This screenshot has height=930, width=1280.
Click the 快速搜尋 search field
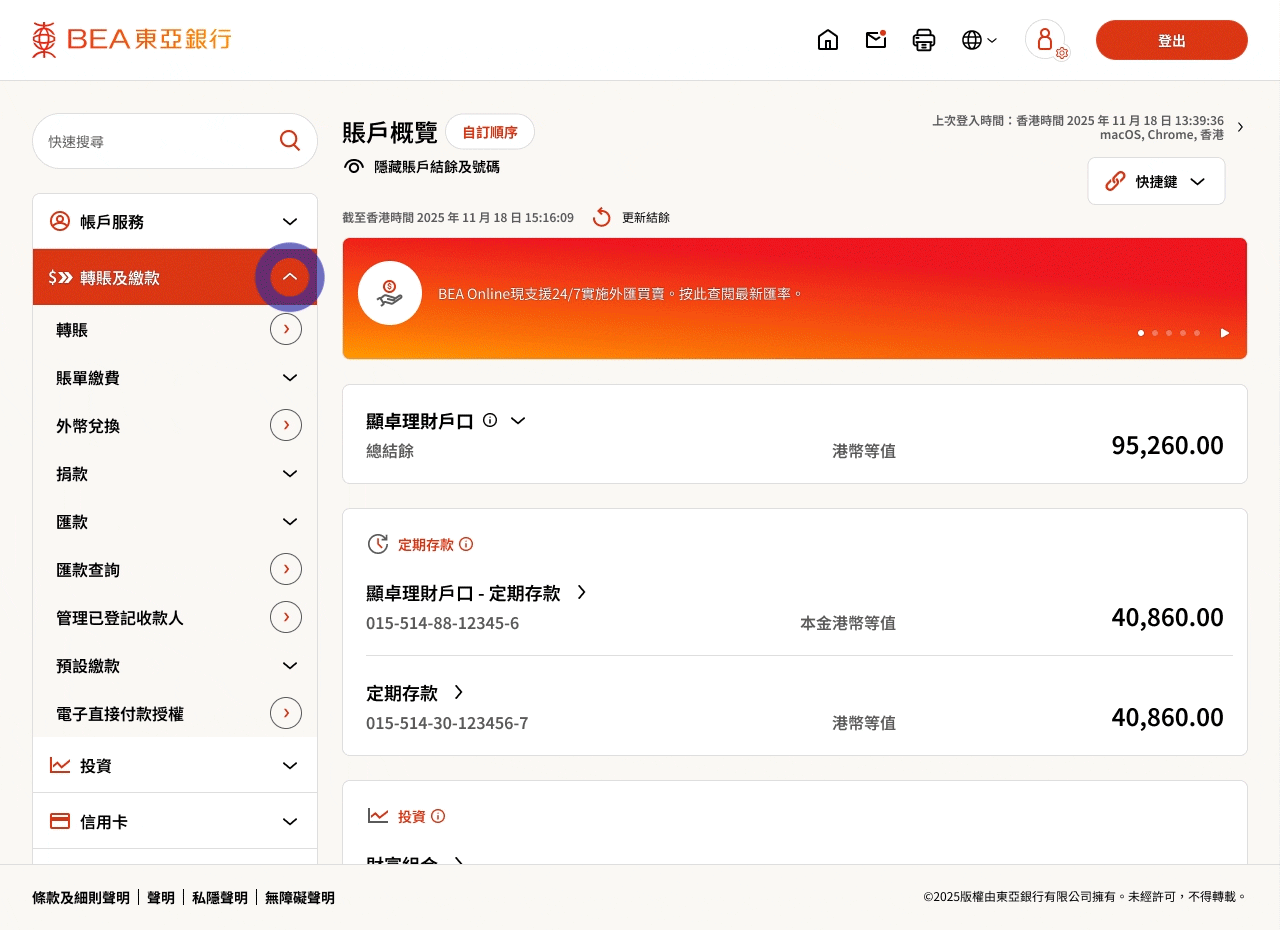[155, 141]
